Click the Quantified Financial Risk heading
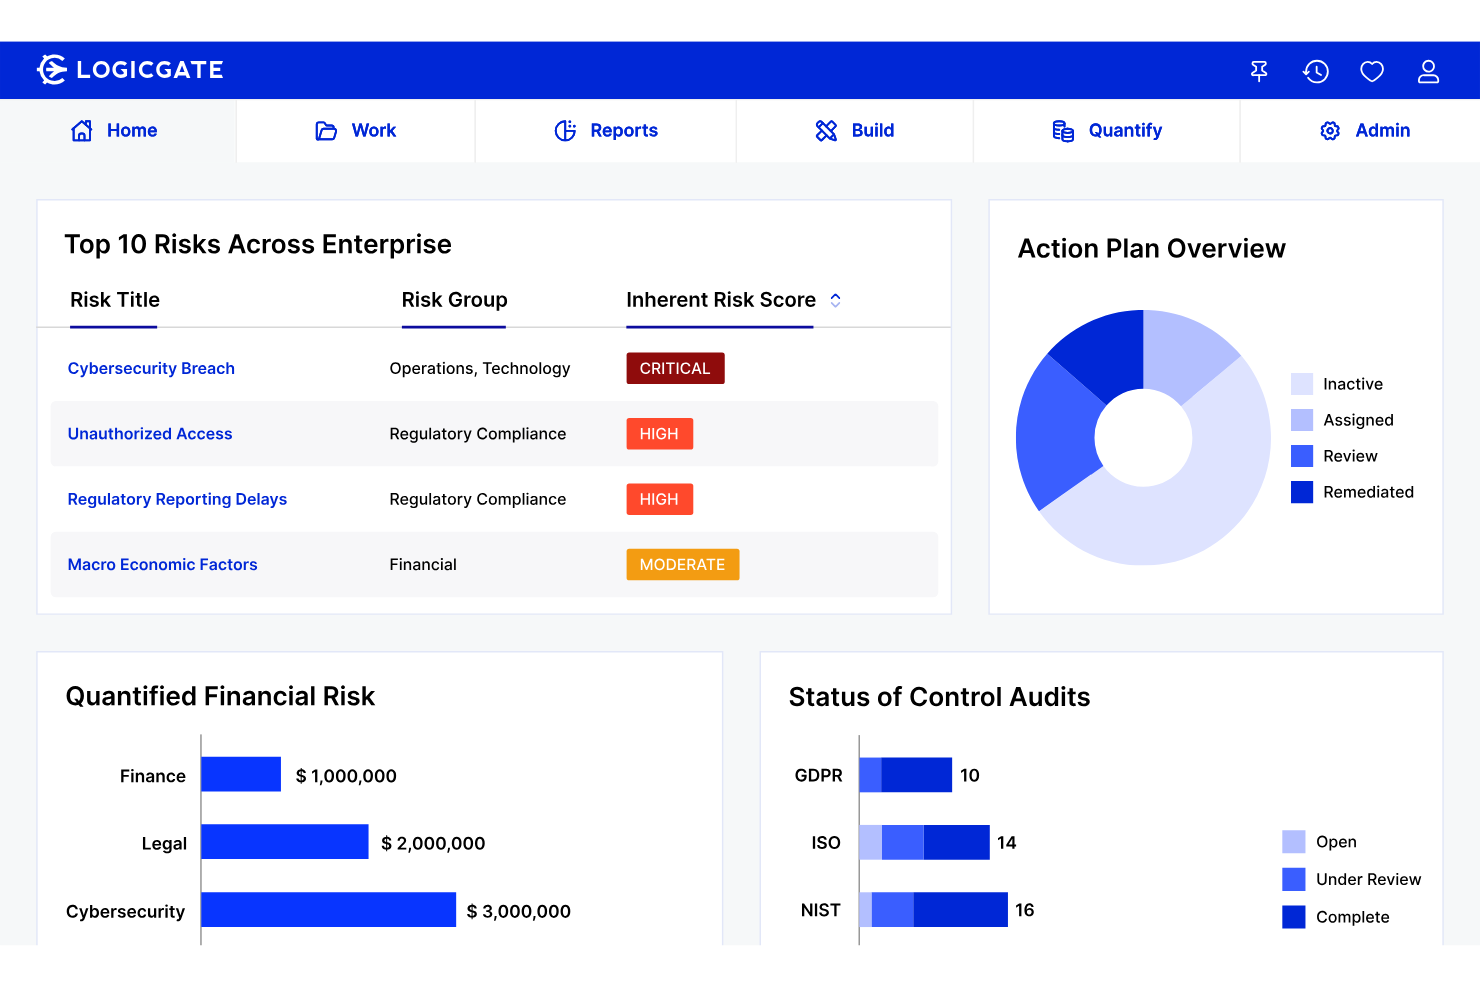 point(220,696)
